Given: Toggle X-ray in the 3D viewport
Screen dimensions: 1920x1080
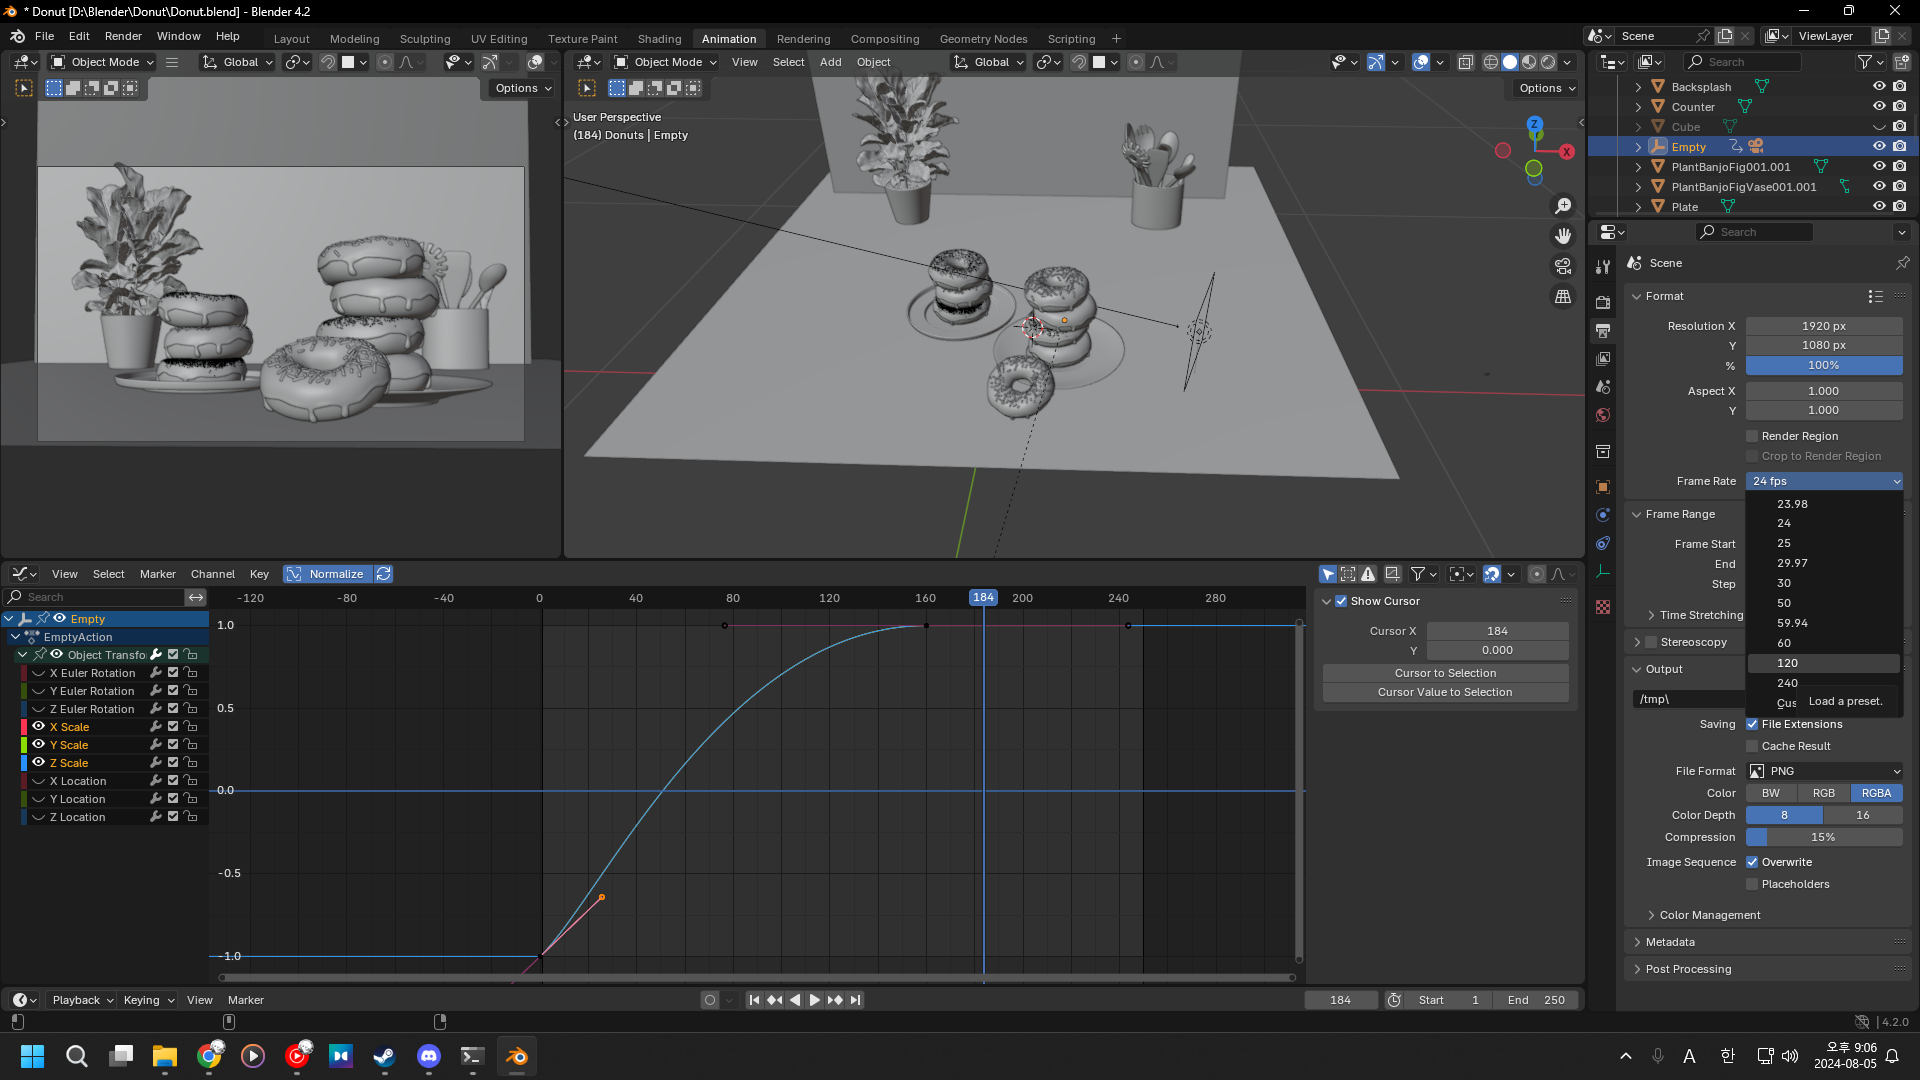Looking at the screenshot, I should point(1465,62).
